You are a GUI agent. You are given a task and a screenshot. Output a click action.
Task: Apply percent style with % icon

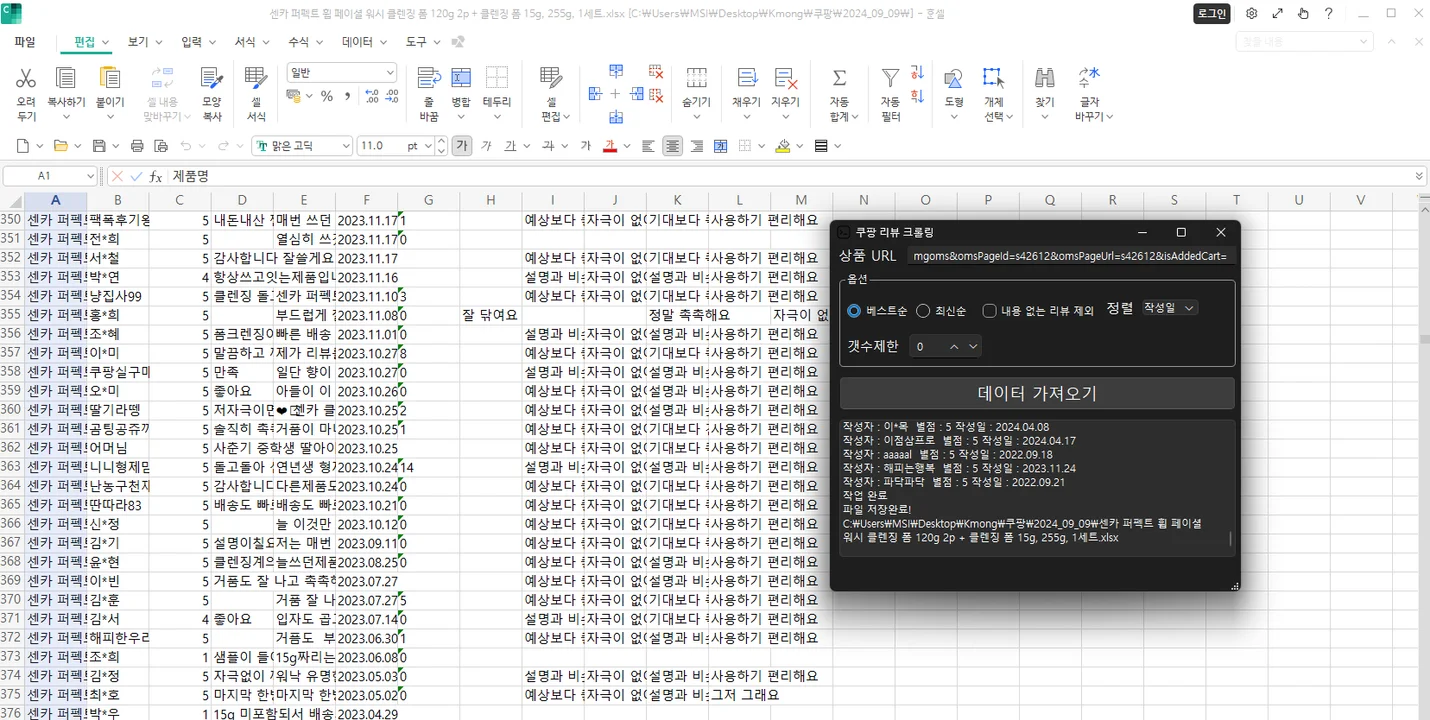326,96
